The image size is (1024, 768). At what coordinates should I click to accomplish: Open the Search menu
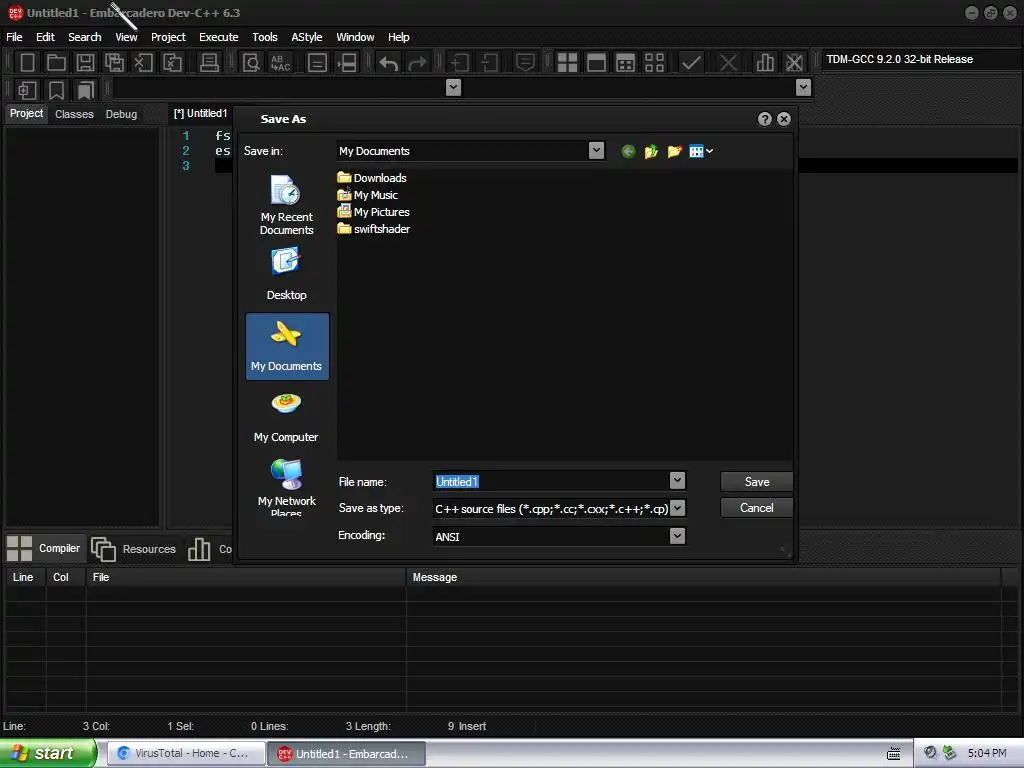pos(85,37)
